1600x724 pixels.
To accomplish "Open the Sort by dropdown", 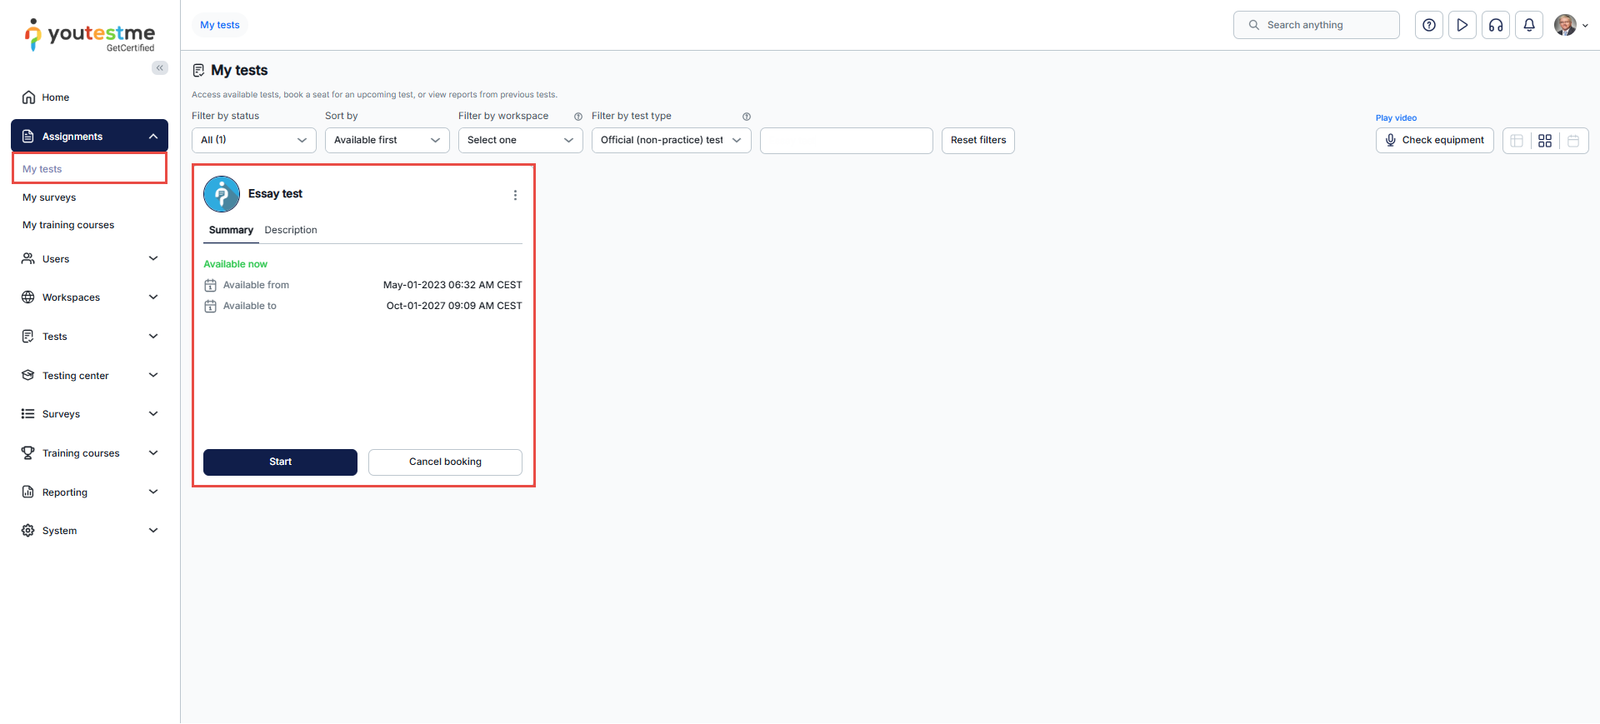I will (386, 140).
